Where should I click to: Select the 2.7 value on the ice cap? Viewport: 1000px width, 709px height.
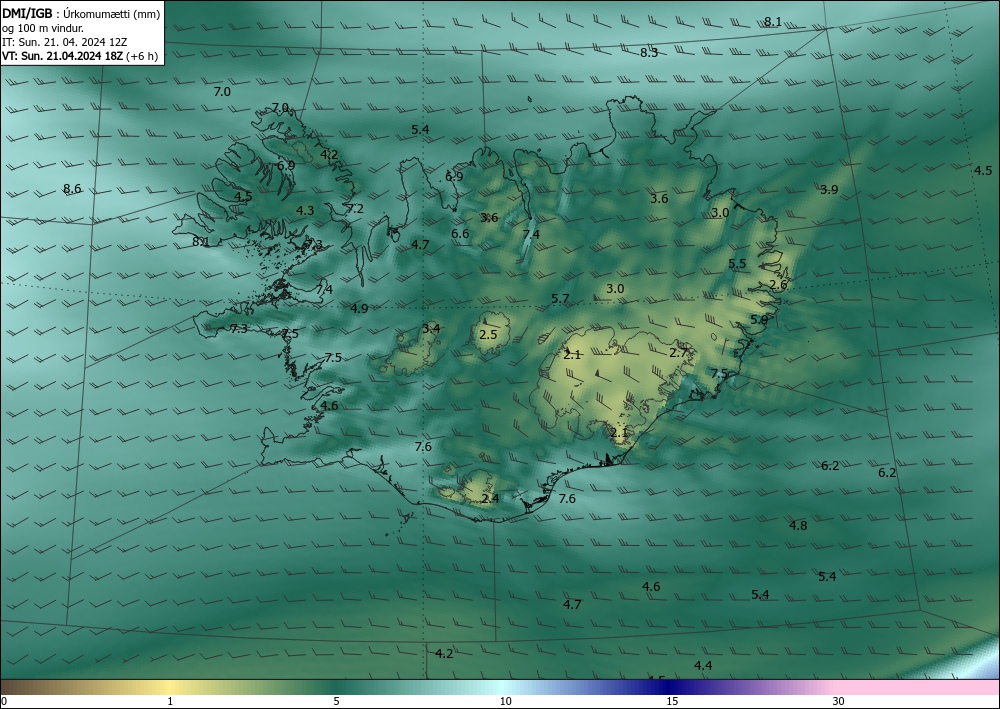point(679,353)
